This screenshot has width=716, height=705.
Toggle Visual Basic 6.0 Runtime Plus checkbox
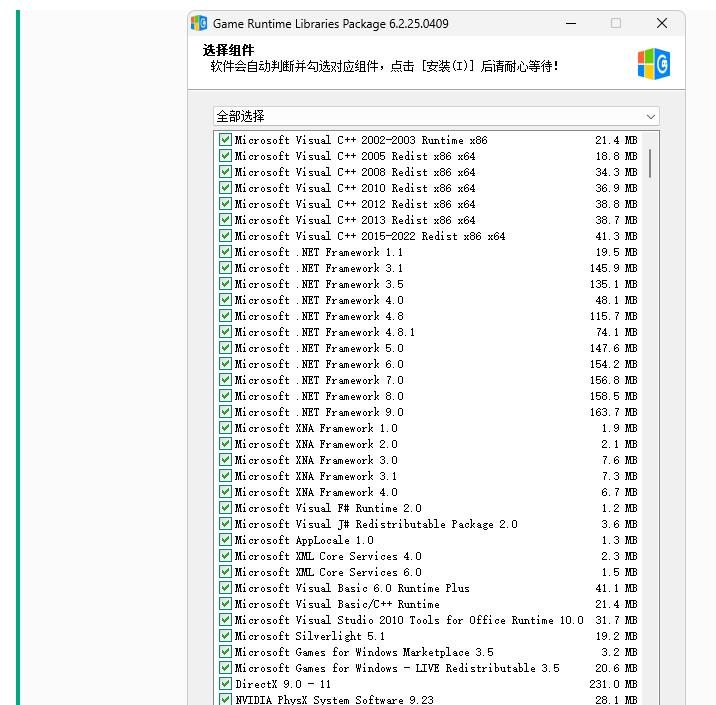pyautogui.click(x=225, y=587)
